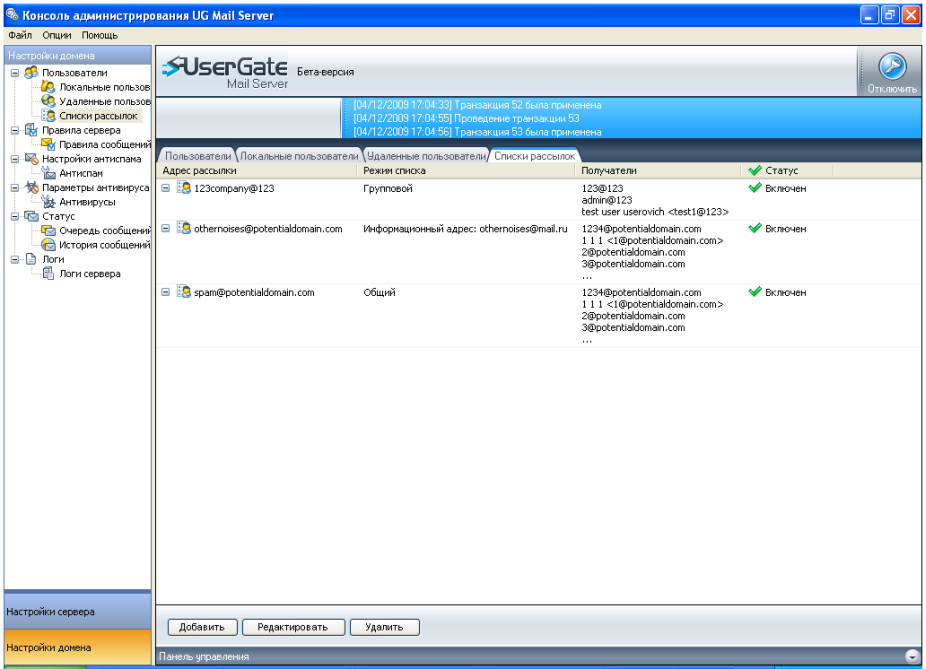Switch to the Удаленные пользователи tab
This screenshot has width=926, height=669.
[426, 156]
